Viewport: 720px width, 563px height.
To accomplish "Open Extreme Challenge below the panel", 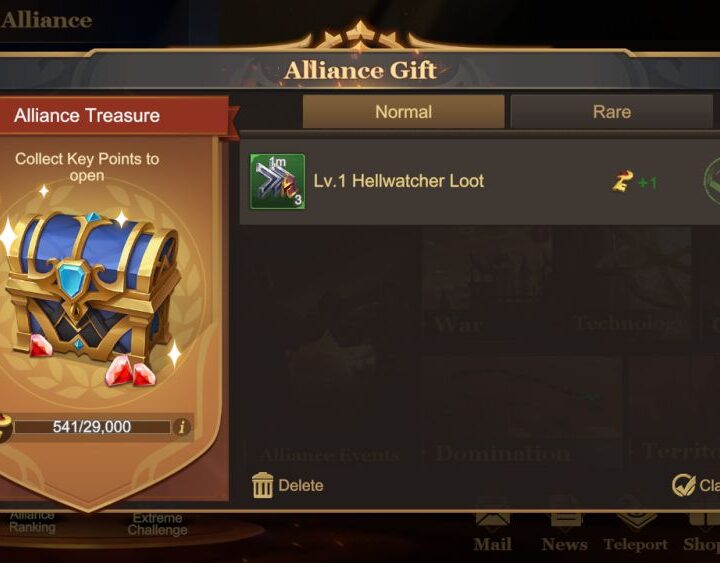I will pos(158,524).
